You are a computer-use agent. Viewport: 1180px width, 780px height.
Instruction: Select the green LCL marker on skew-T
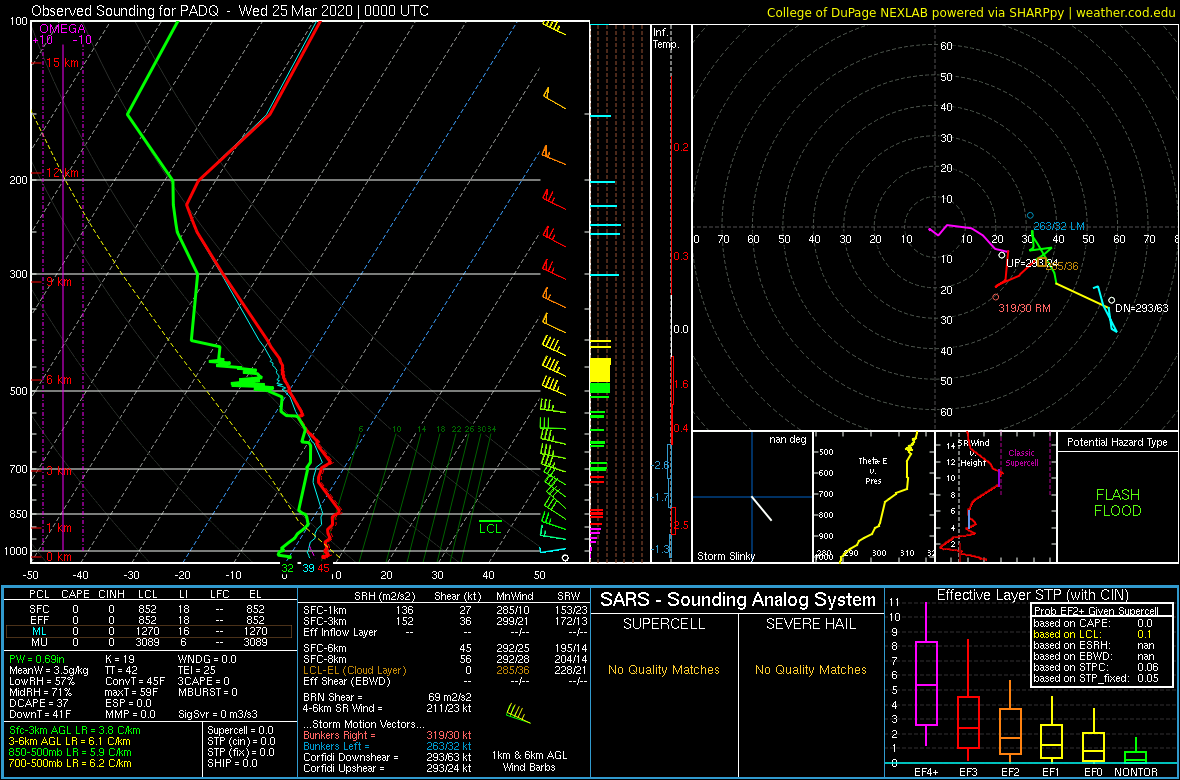(491, 528)
